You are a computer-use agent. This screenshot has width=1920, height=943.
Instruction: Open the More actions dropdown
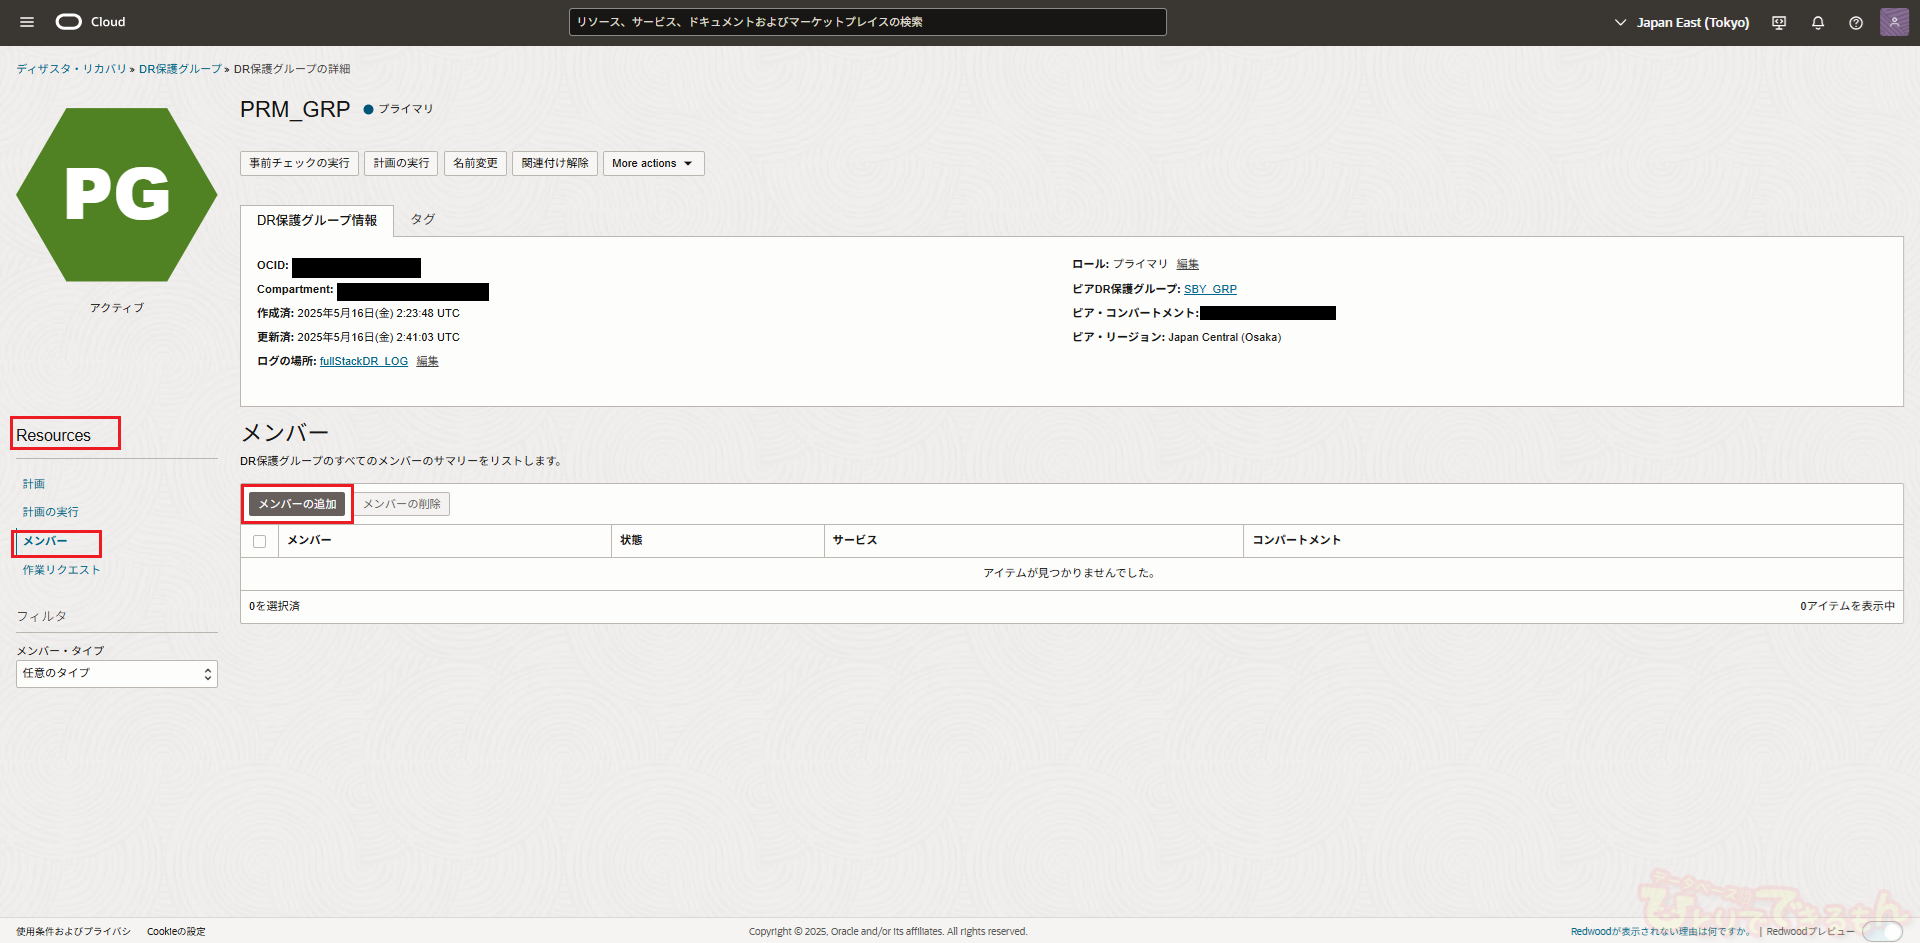653,164
